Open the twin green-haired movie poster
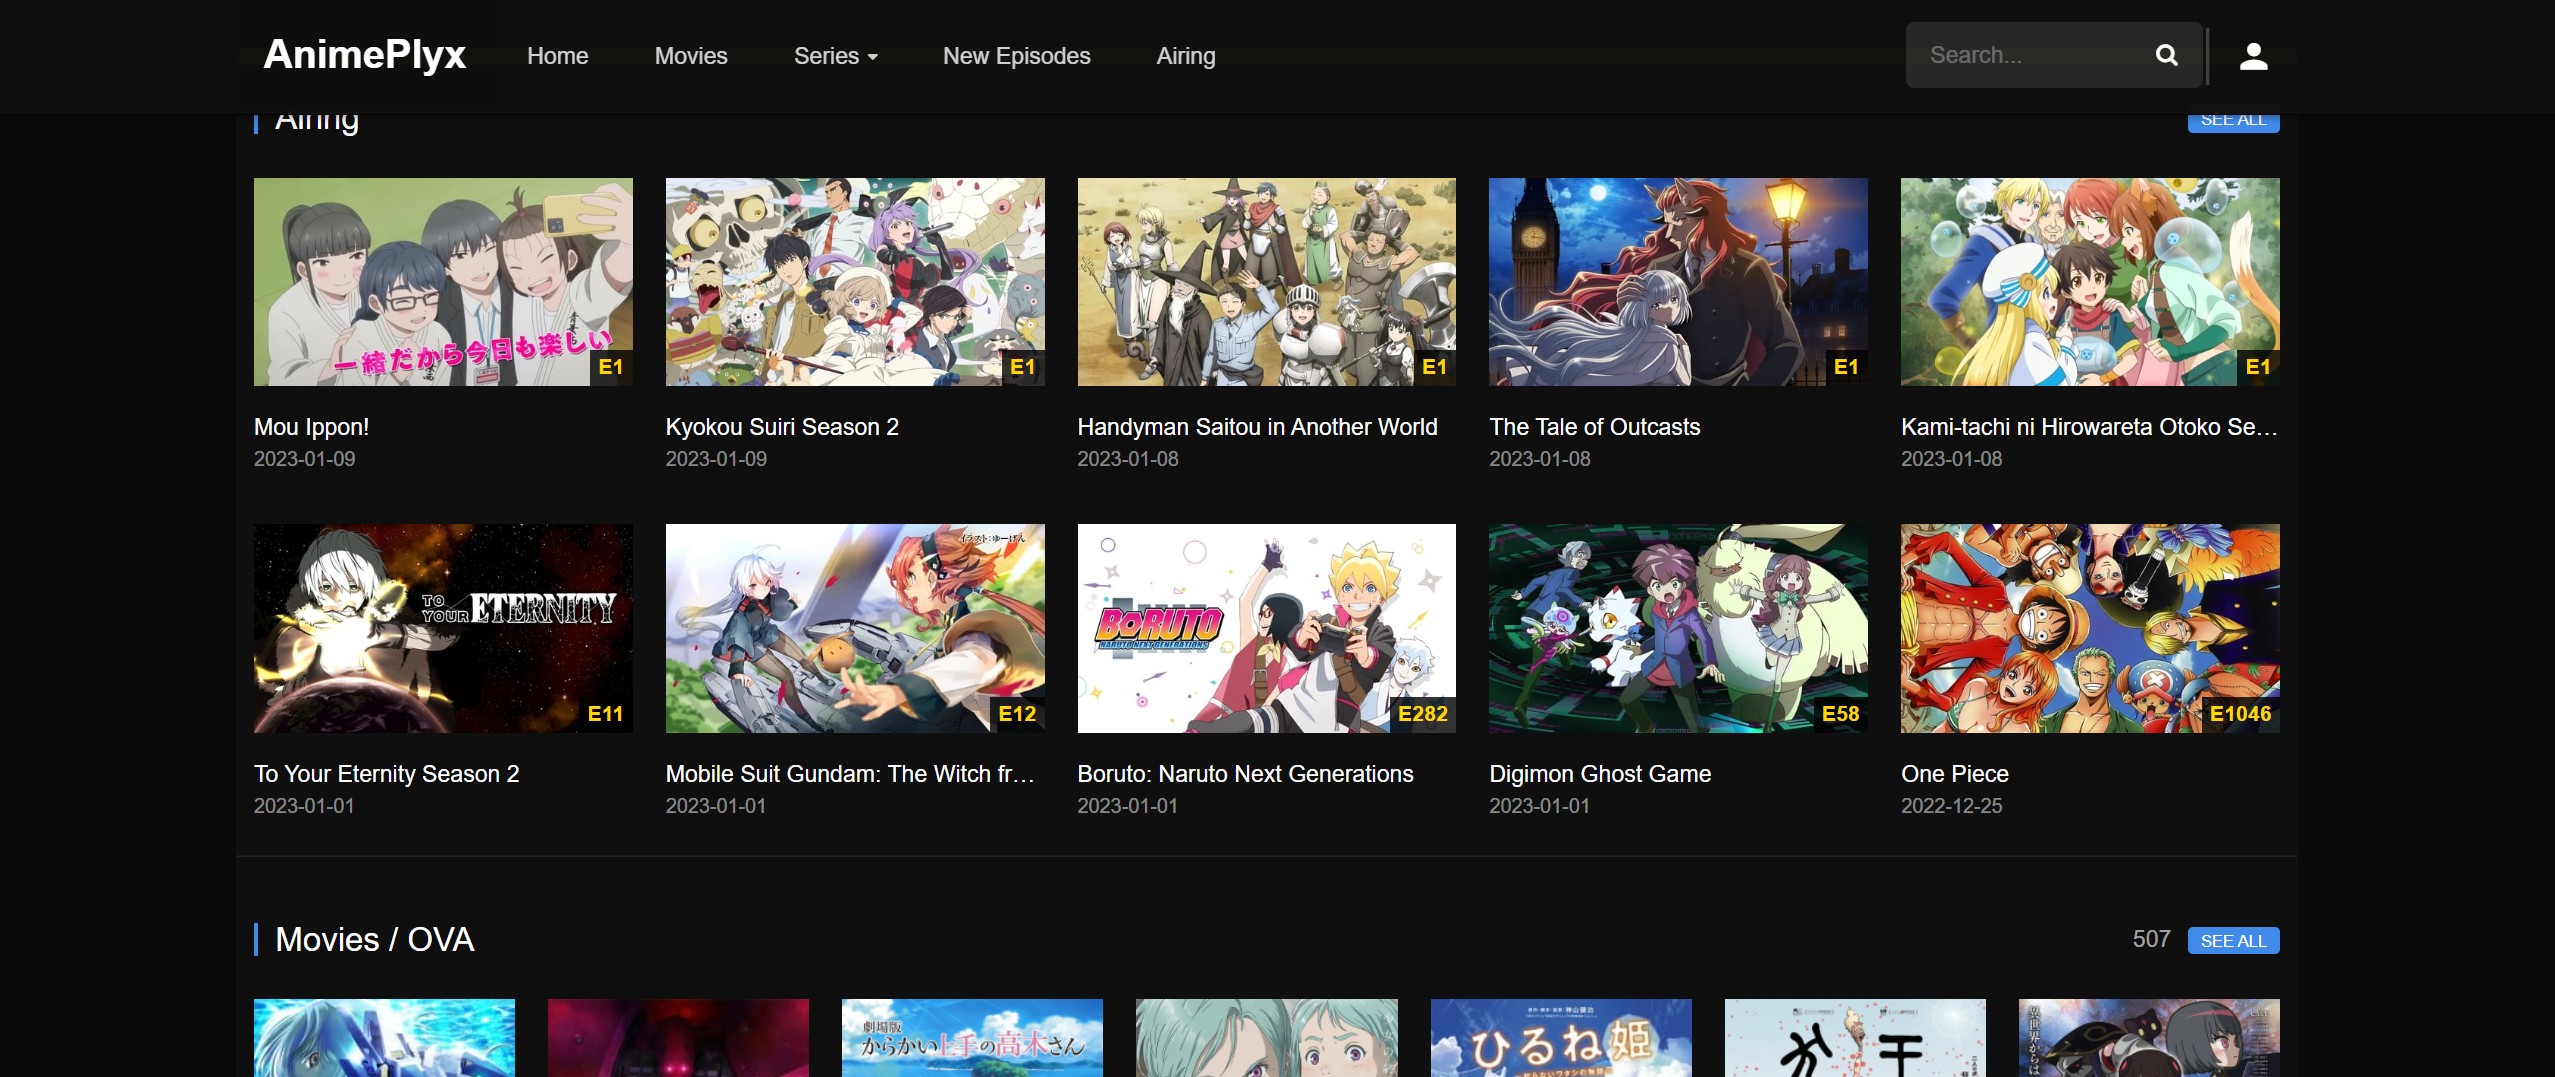Image resolution: width=2555 pixels, height=1077 pixels. [x=1267, y=1038]
